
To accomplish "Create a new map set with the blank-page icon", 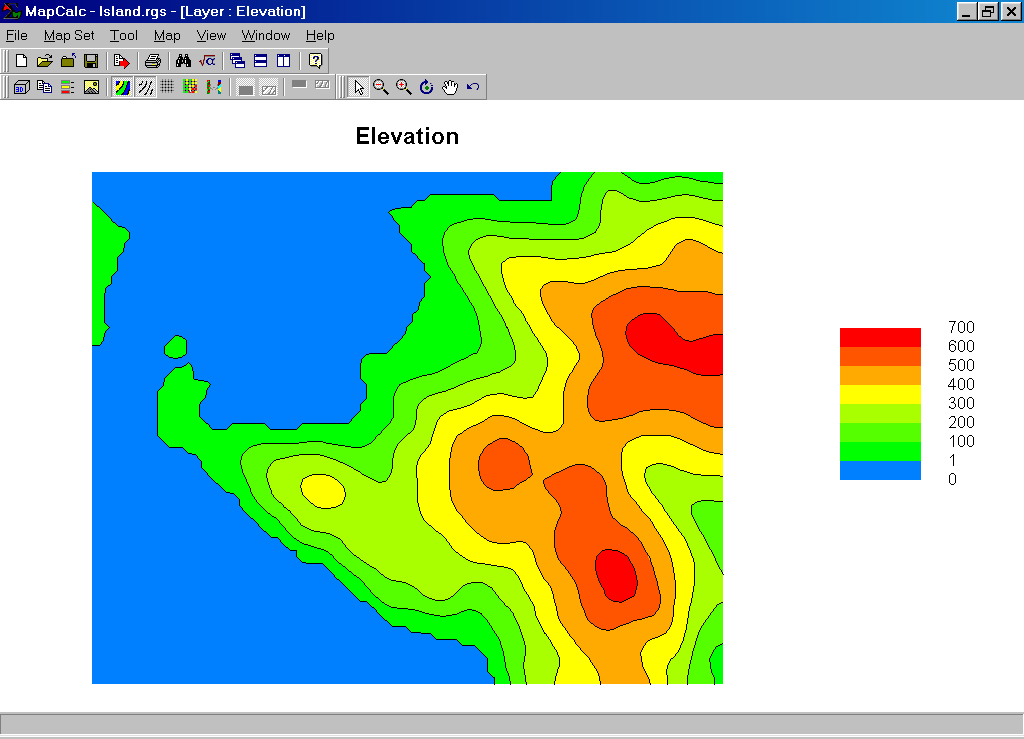I will pos(21,61).
